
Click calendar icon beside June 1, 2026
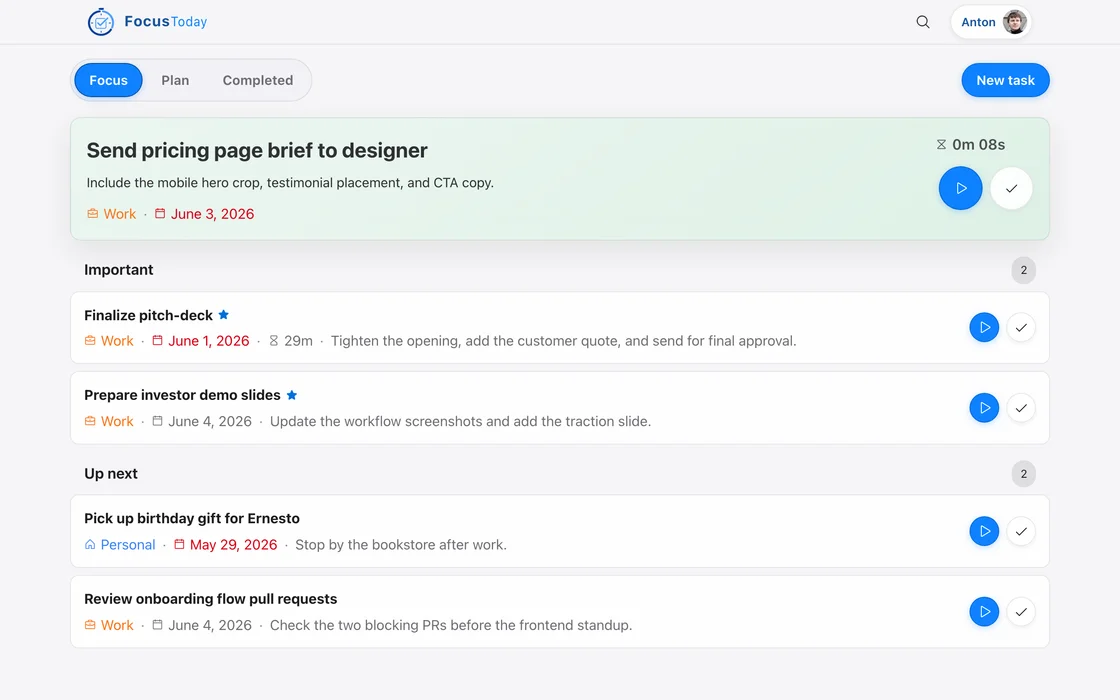158,341
